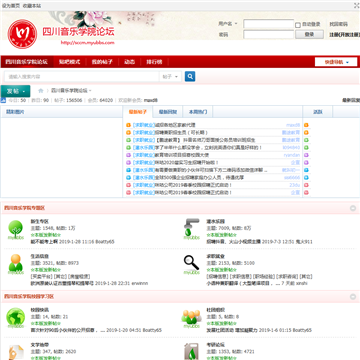The width and height of the screenshot is (360, 360).
Task: Open post 全球500强企业招聘家庭办公人员
Action: click(x=200, y=178)
